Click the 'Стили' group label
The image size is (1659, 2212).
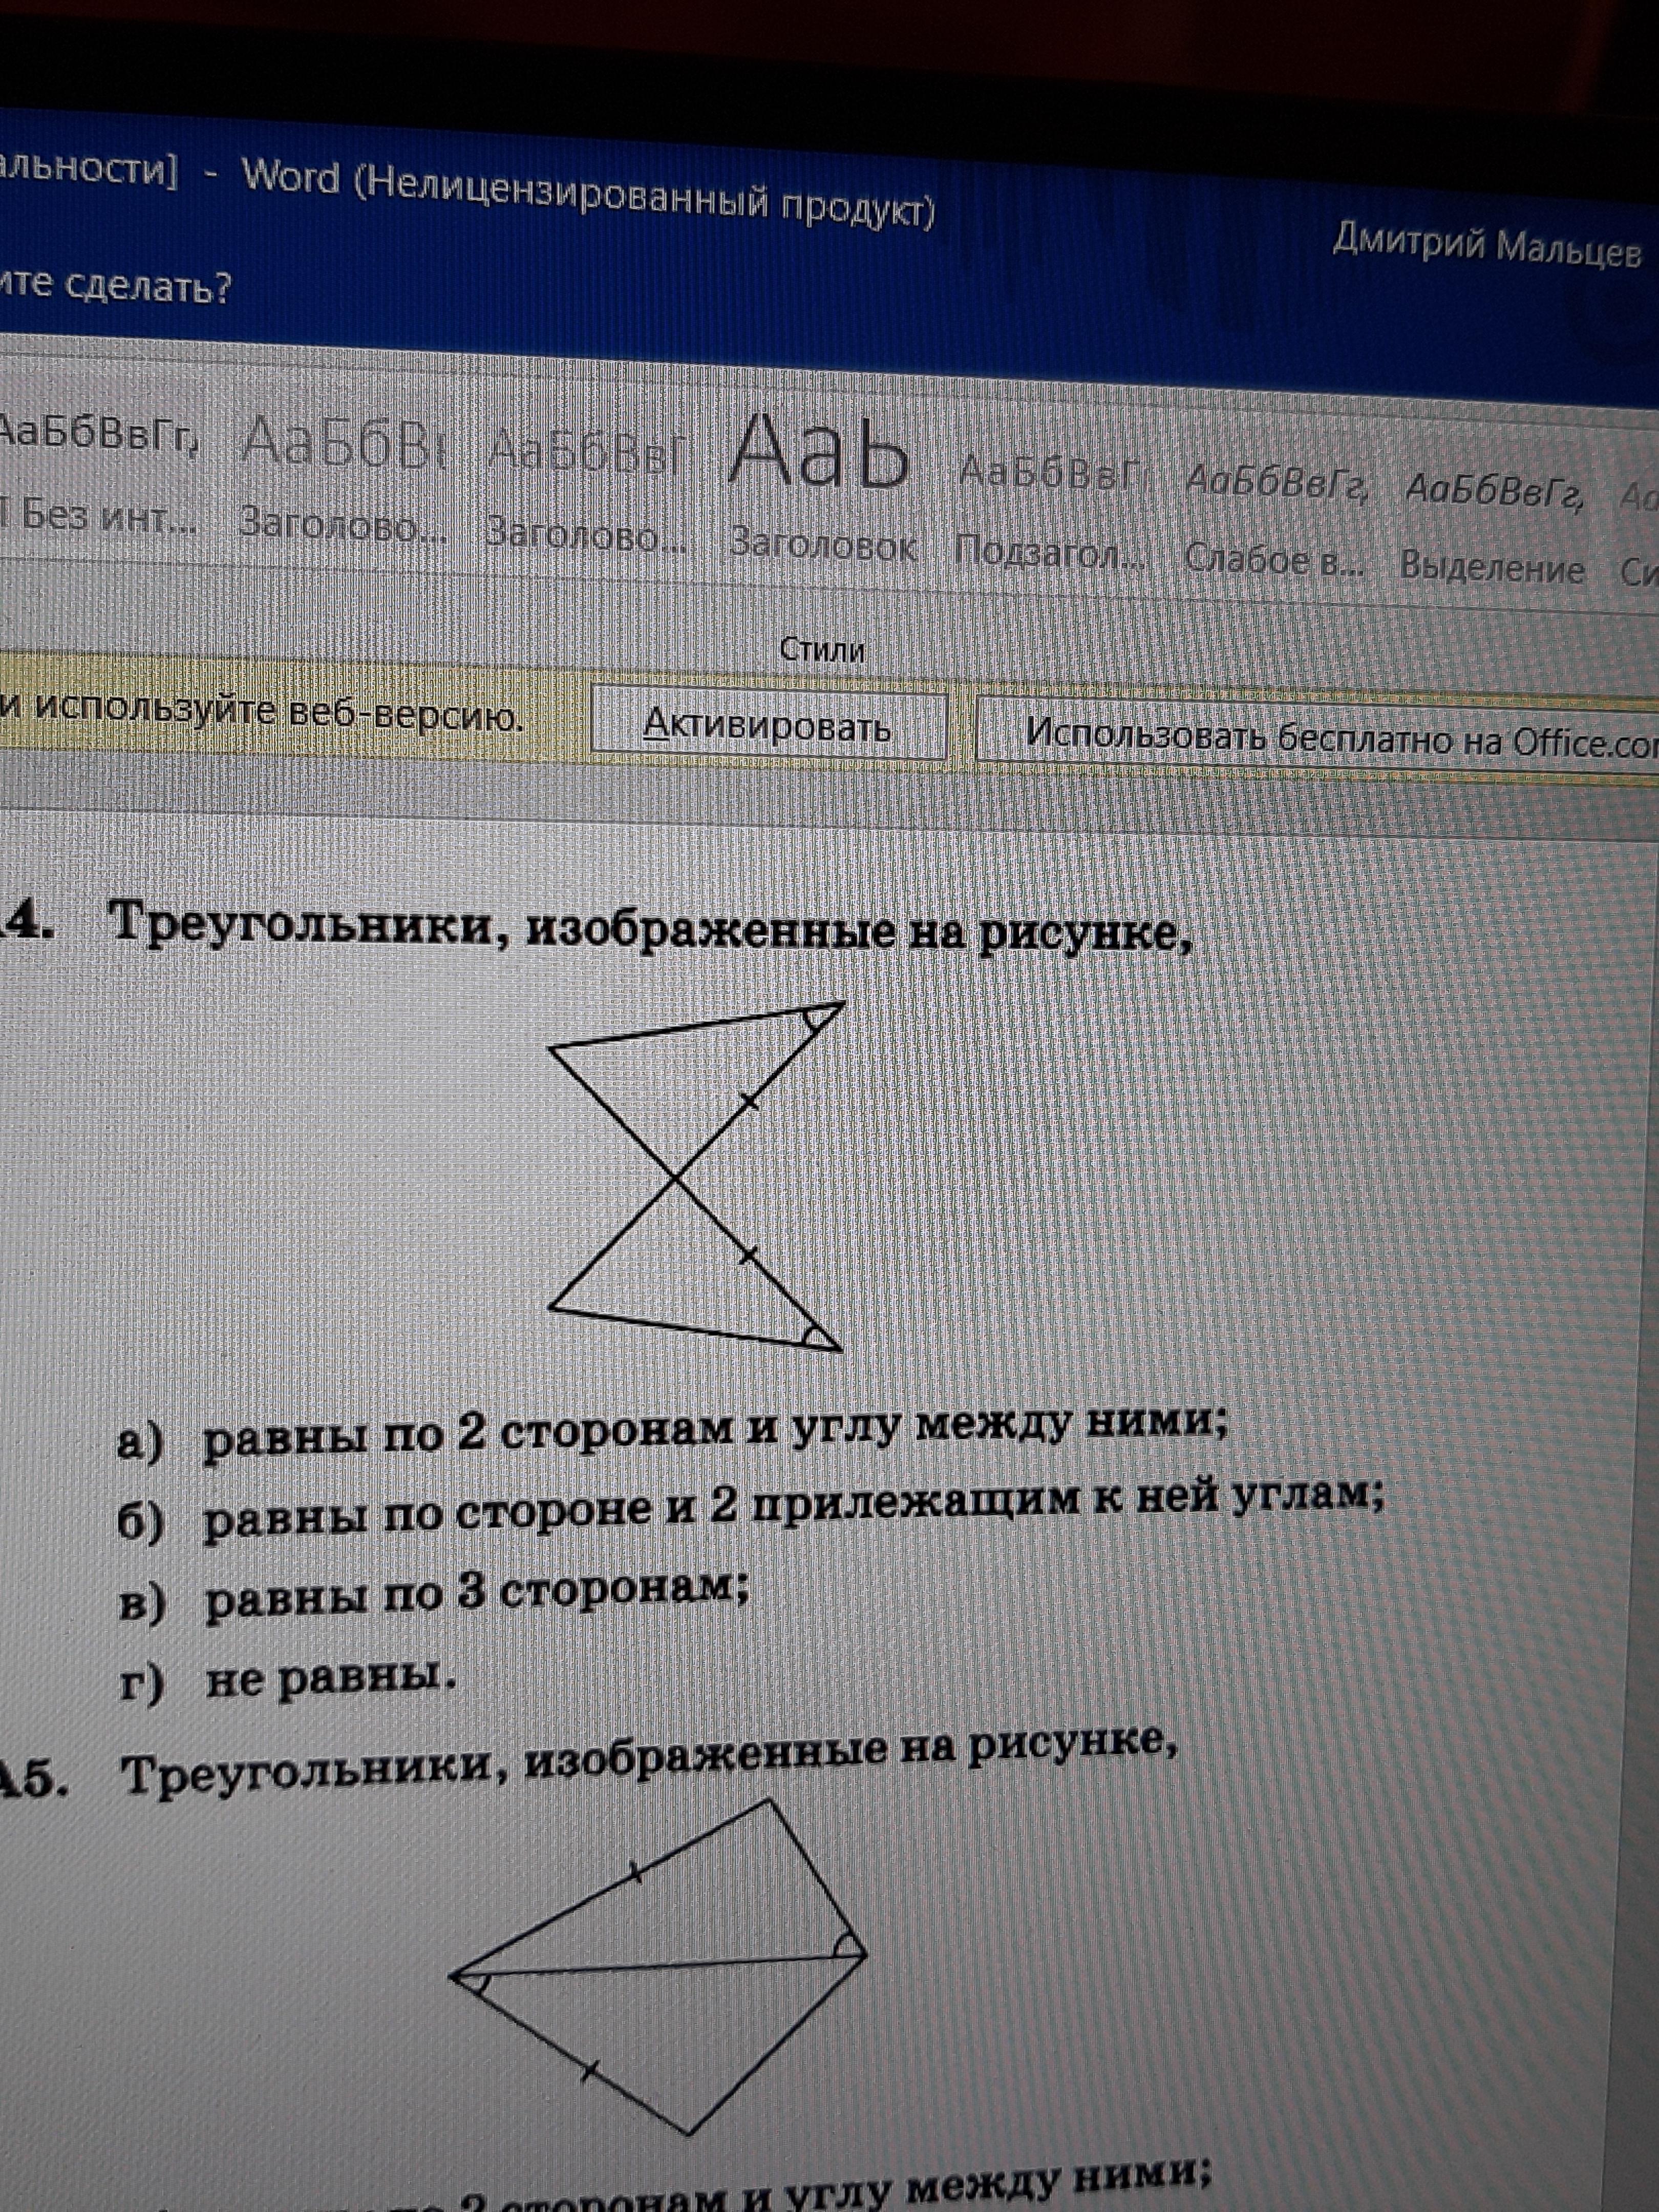pos(821,650)
